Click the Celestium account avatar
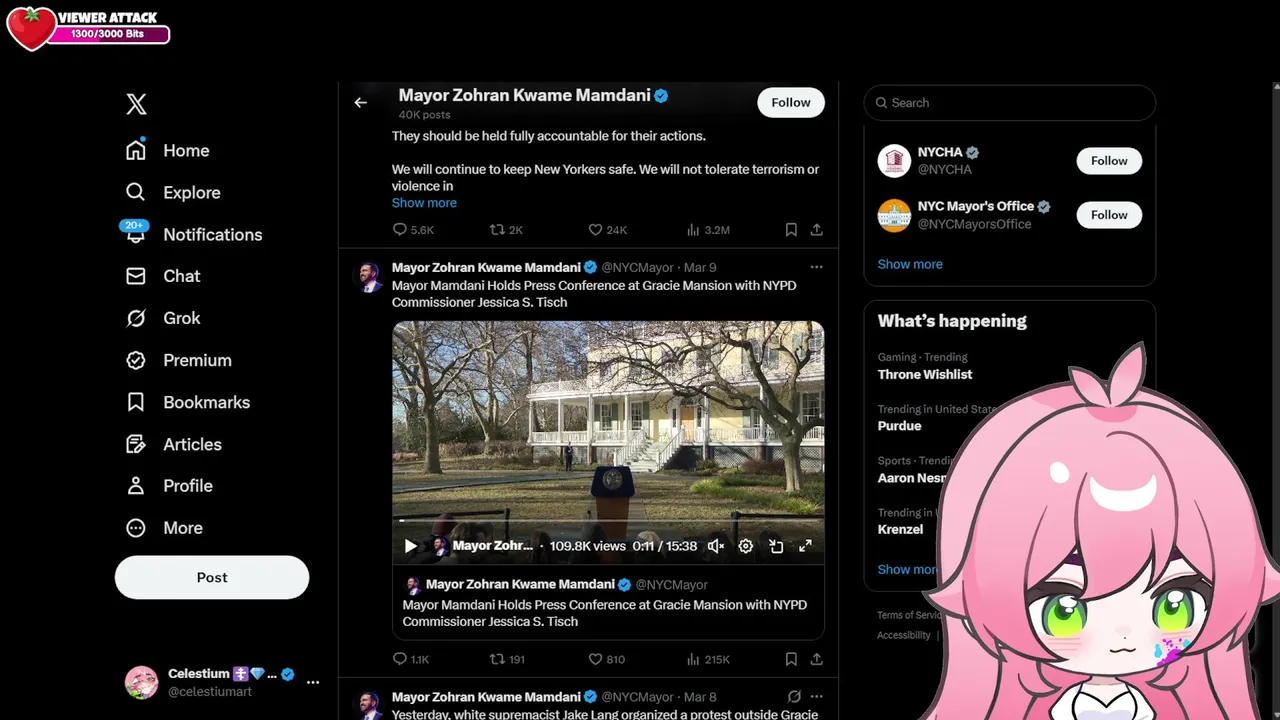The width and height of the screenshot is (1280, 720). pos(141,682)
